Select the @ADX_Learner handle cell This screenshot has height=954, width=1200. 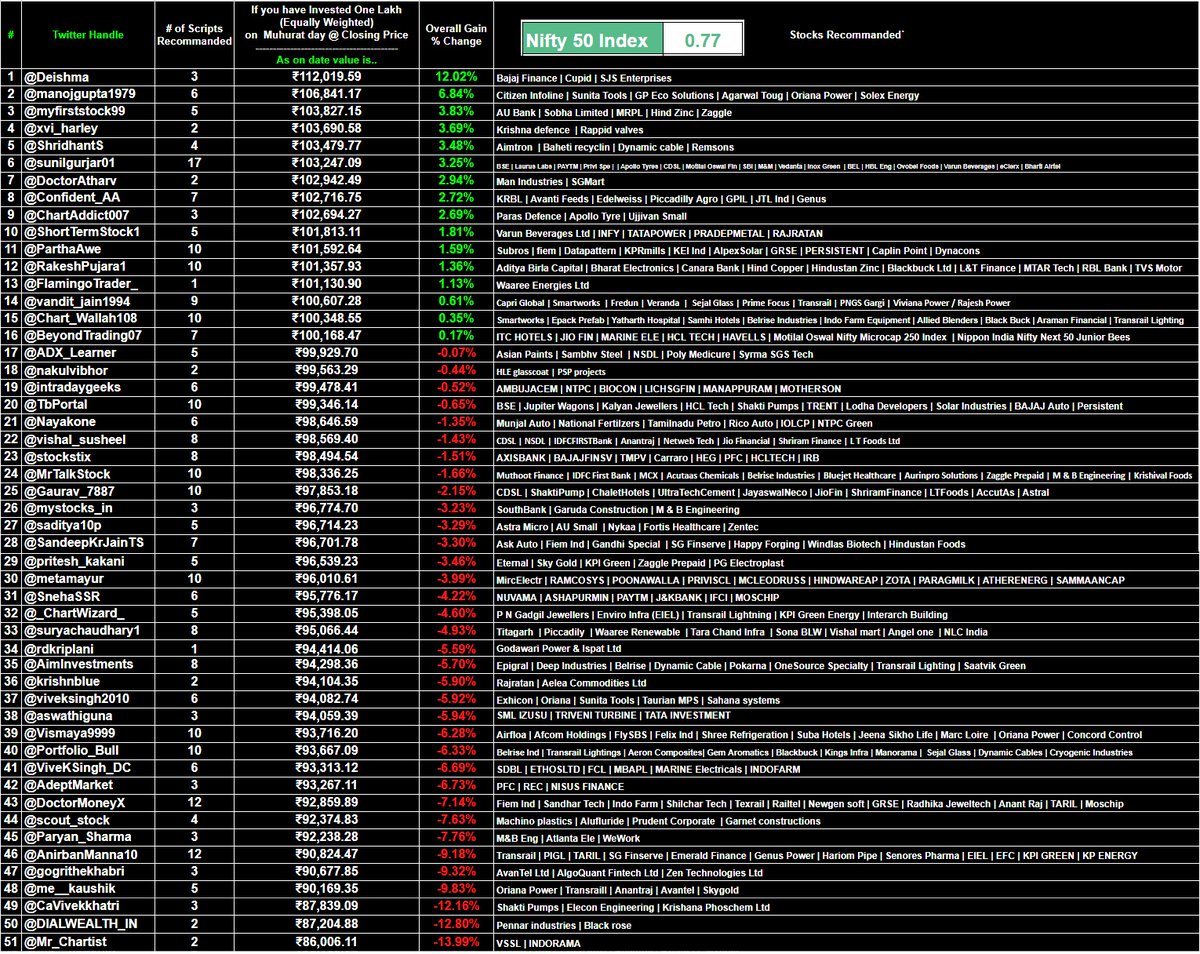88,353
